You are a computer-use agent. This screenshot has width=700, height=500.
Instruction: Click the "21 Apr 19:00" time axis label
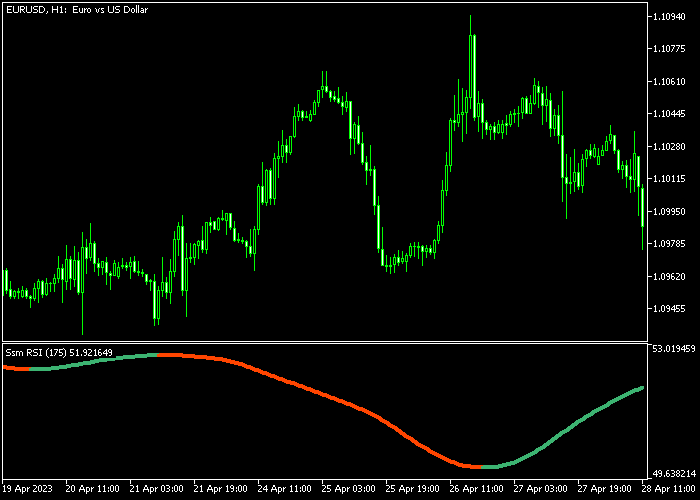click(221, 488)
